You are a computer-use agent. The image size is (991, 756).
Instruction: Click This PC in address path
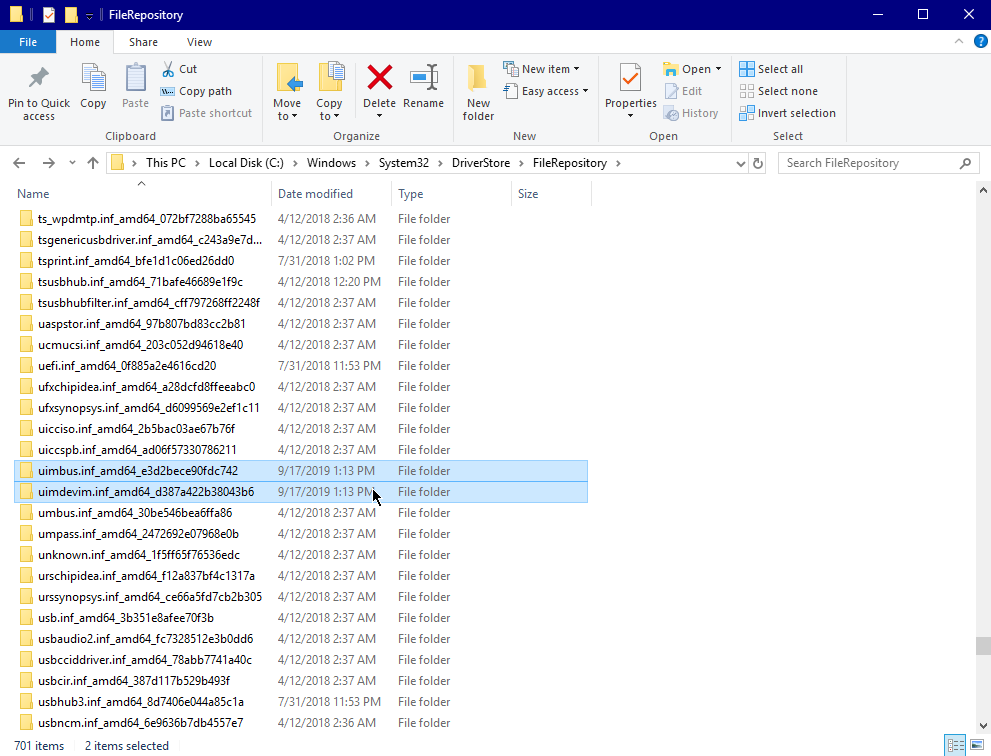pyautogui.click(x=166, y=163)
